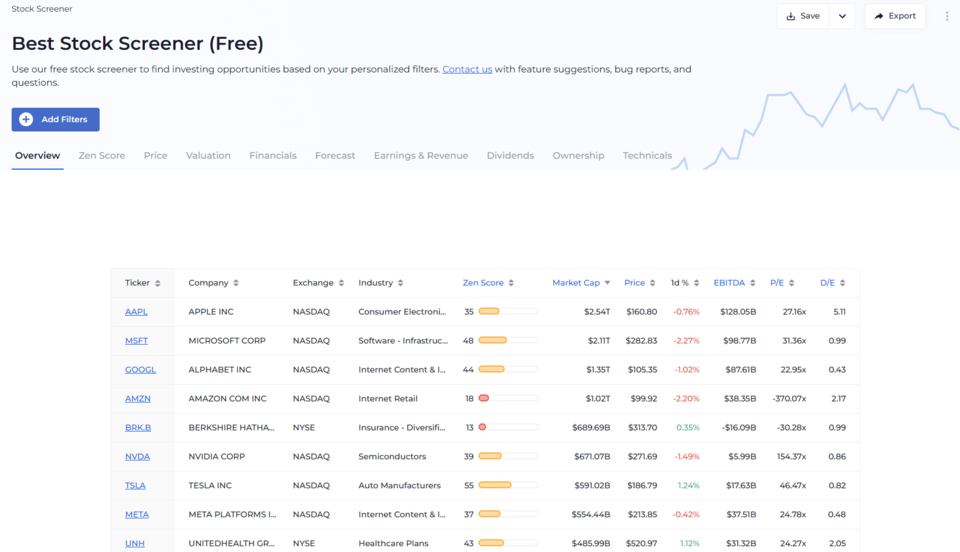Click the -$16.09B EBITDA value
The image size is (960, 552).
[x=738, y=428]
